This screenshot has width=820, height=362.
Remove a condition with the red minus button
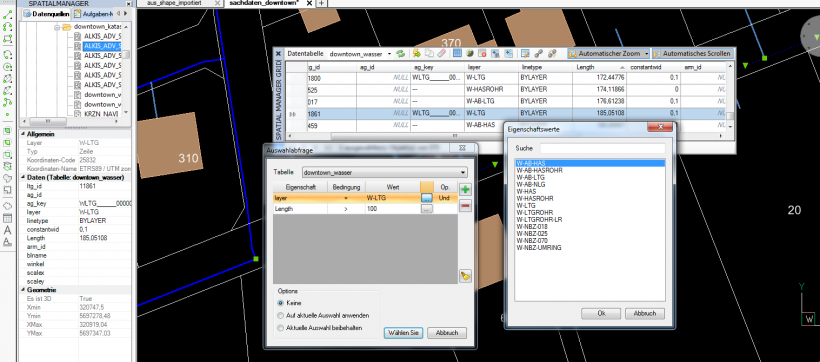click(465, 206)
